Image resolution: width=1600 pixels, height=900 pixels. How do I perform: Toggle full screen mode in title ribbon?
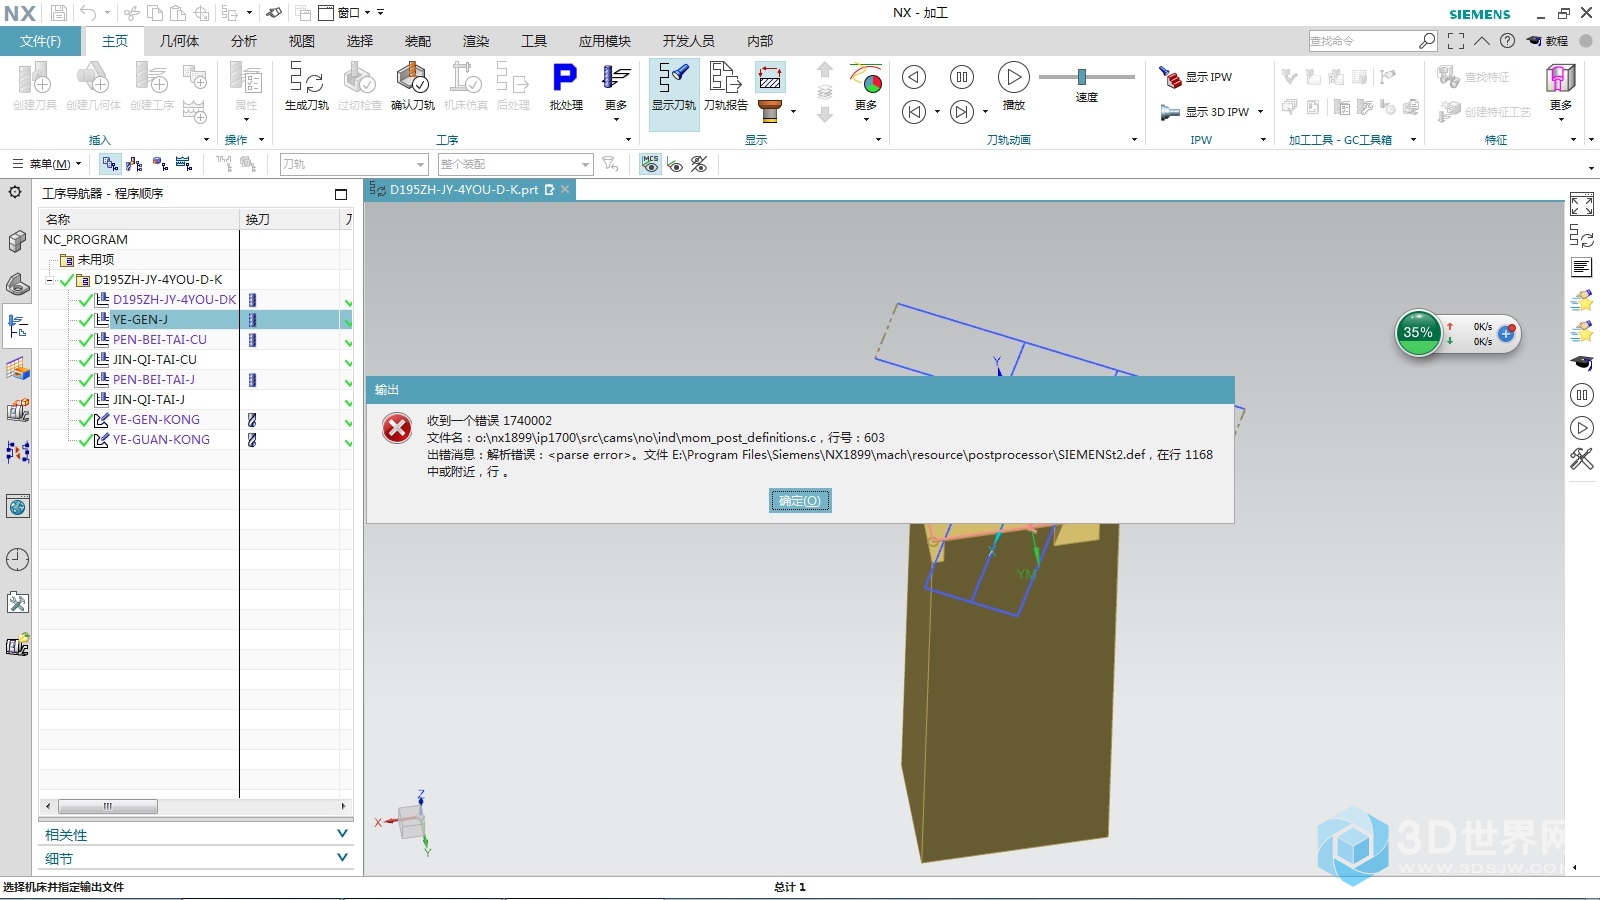tap(1456, 41)
